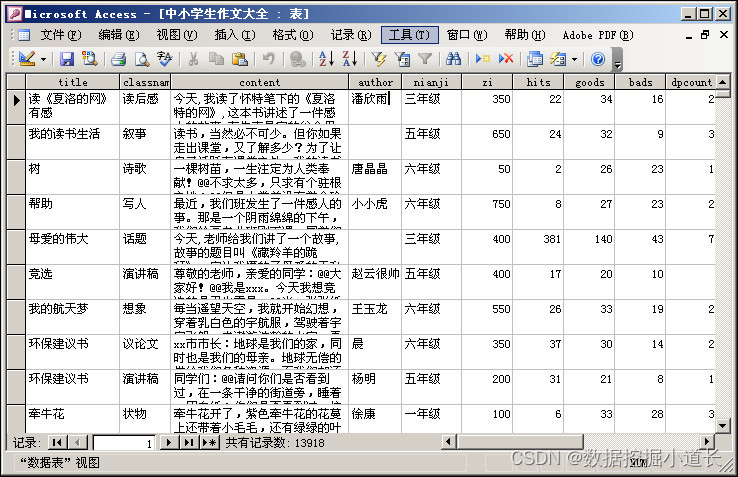Open the 视图(V) menu
Viewport: 738px width, 477px height.
176,35
